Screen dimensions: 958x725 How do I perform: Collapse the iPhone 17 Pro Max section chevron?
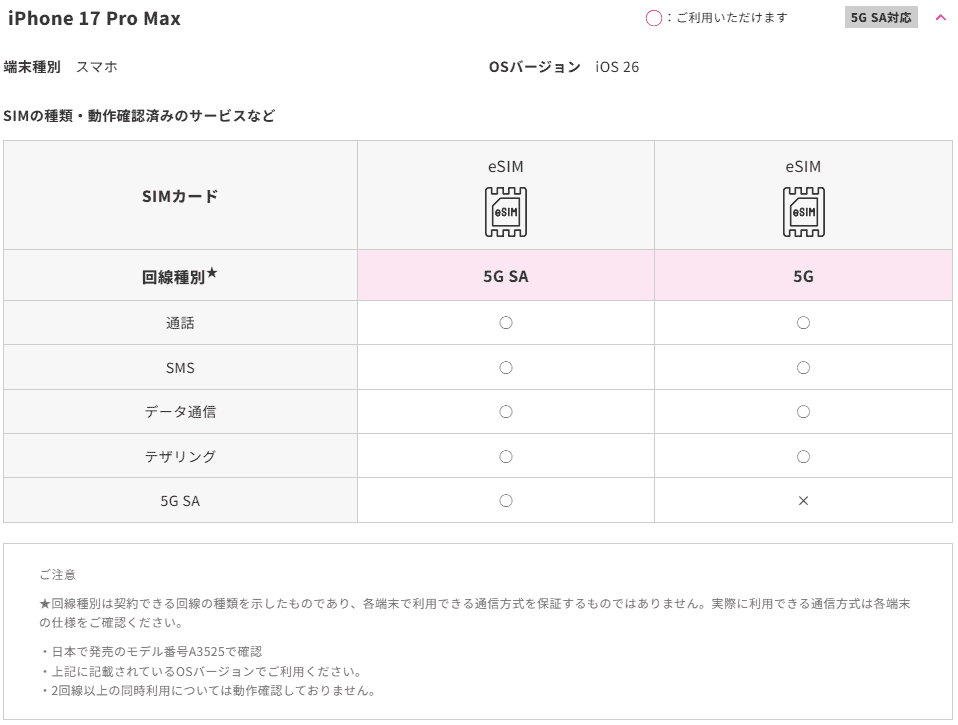tap(940, 18)
